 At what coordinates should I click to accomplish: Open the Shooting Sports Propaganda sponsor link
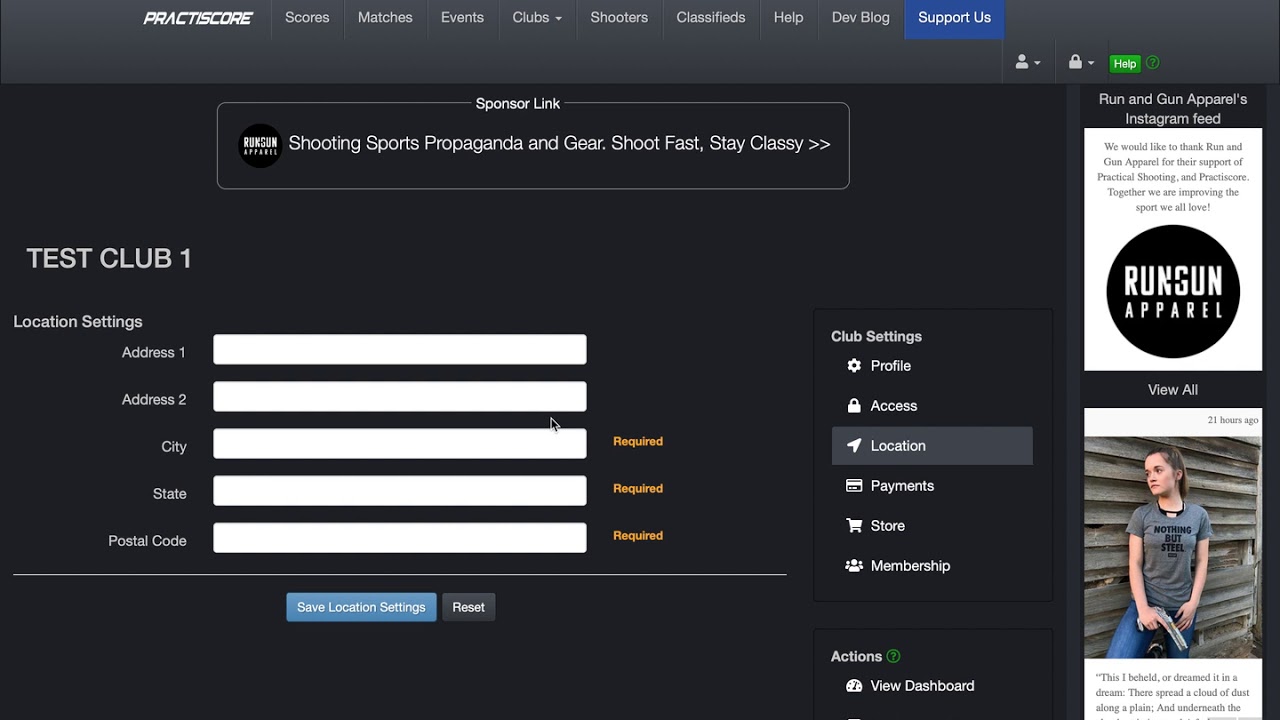[559, 144]
